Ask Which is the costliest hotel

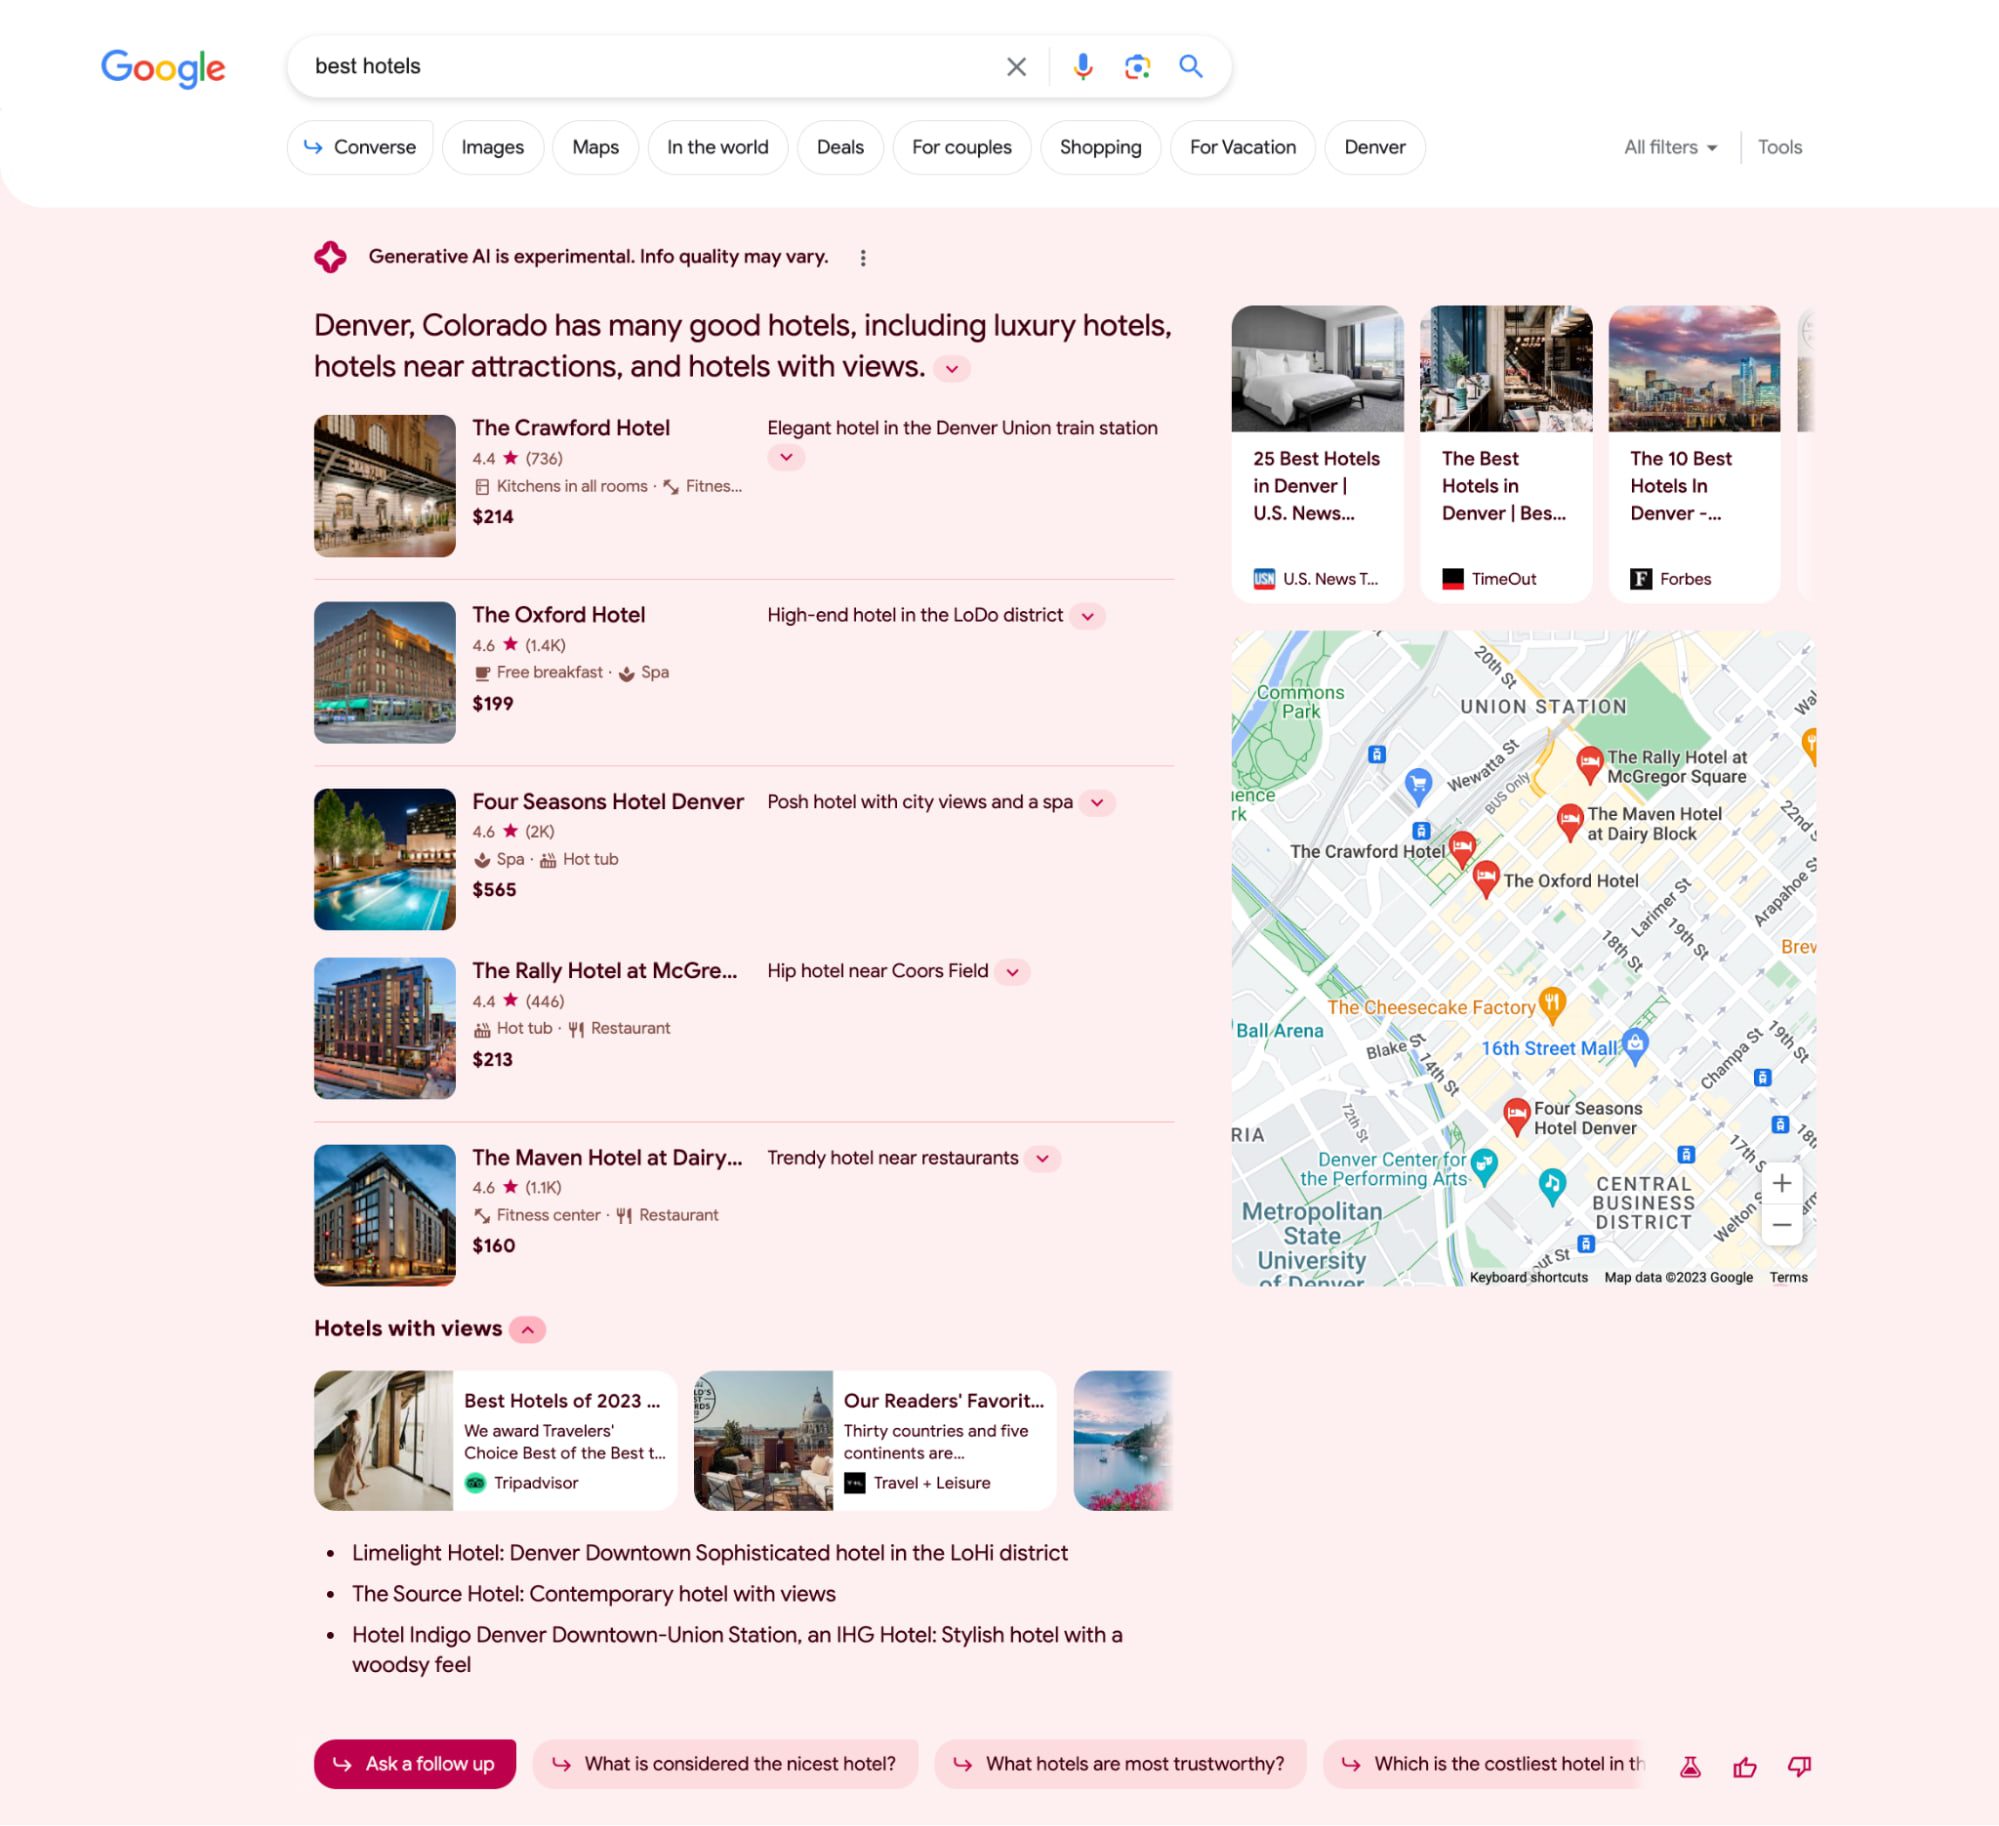[1484, 1764]
